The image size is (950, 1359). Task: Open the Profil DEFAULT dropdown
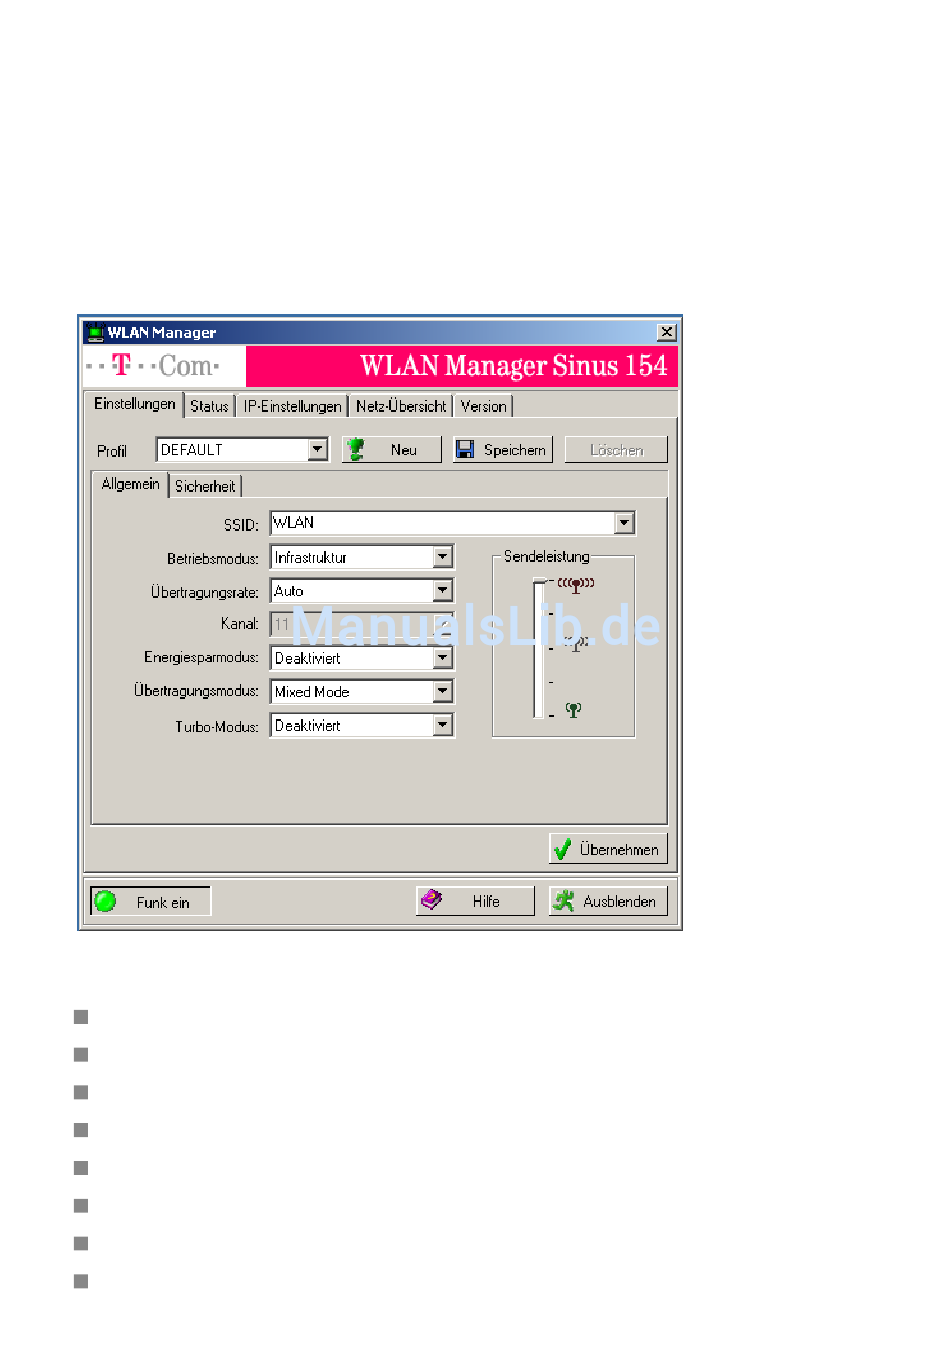(x=318, y=449)
